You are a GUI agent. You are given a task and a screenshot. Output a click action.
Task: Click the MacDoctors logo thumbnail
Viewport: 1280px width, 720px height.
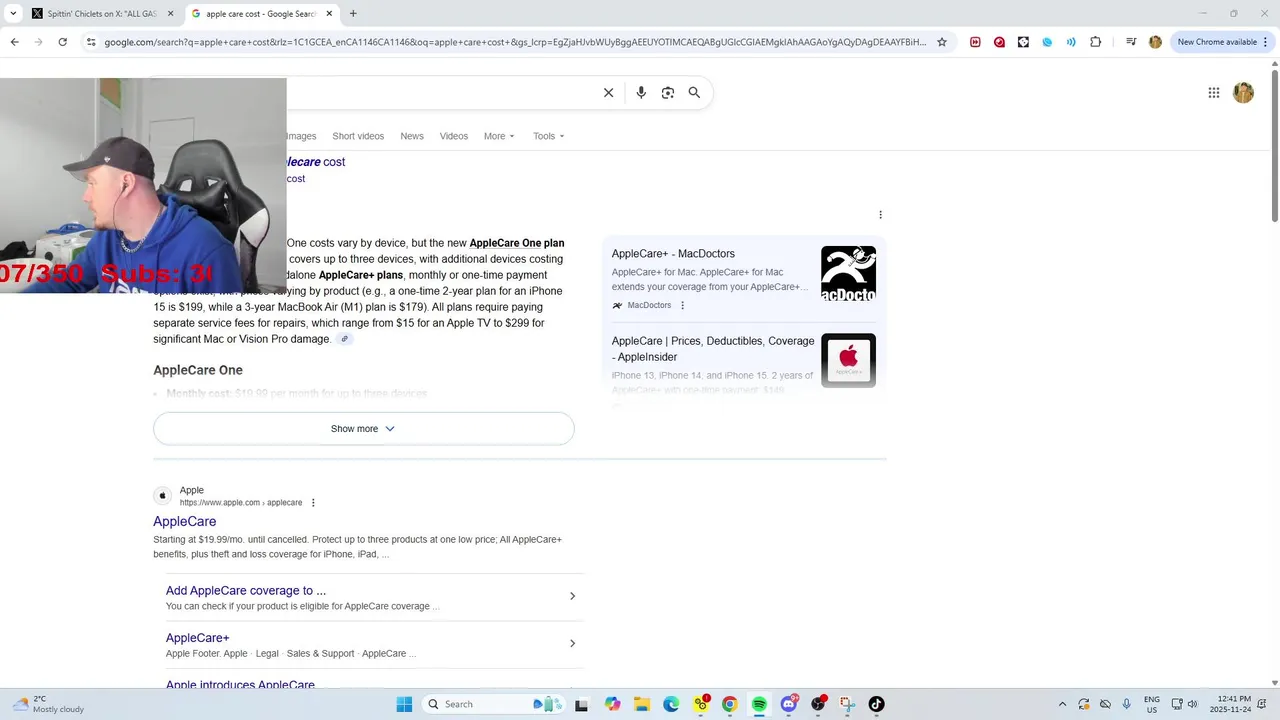pos(848,273)
